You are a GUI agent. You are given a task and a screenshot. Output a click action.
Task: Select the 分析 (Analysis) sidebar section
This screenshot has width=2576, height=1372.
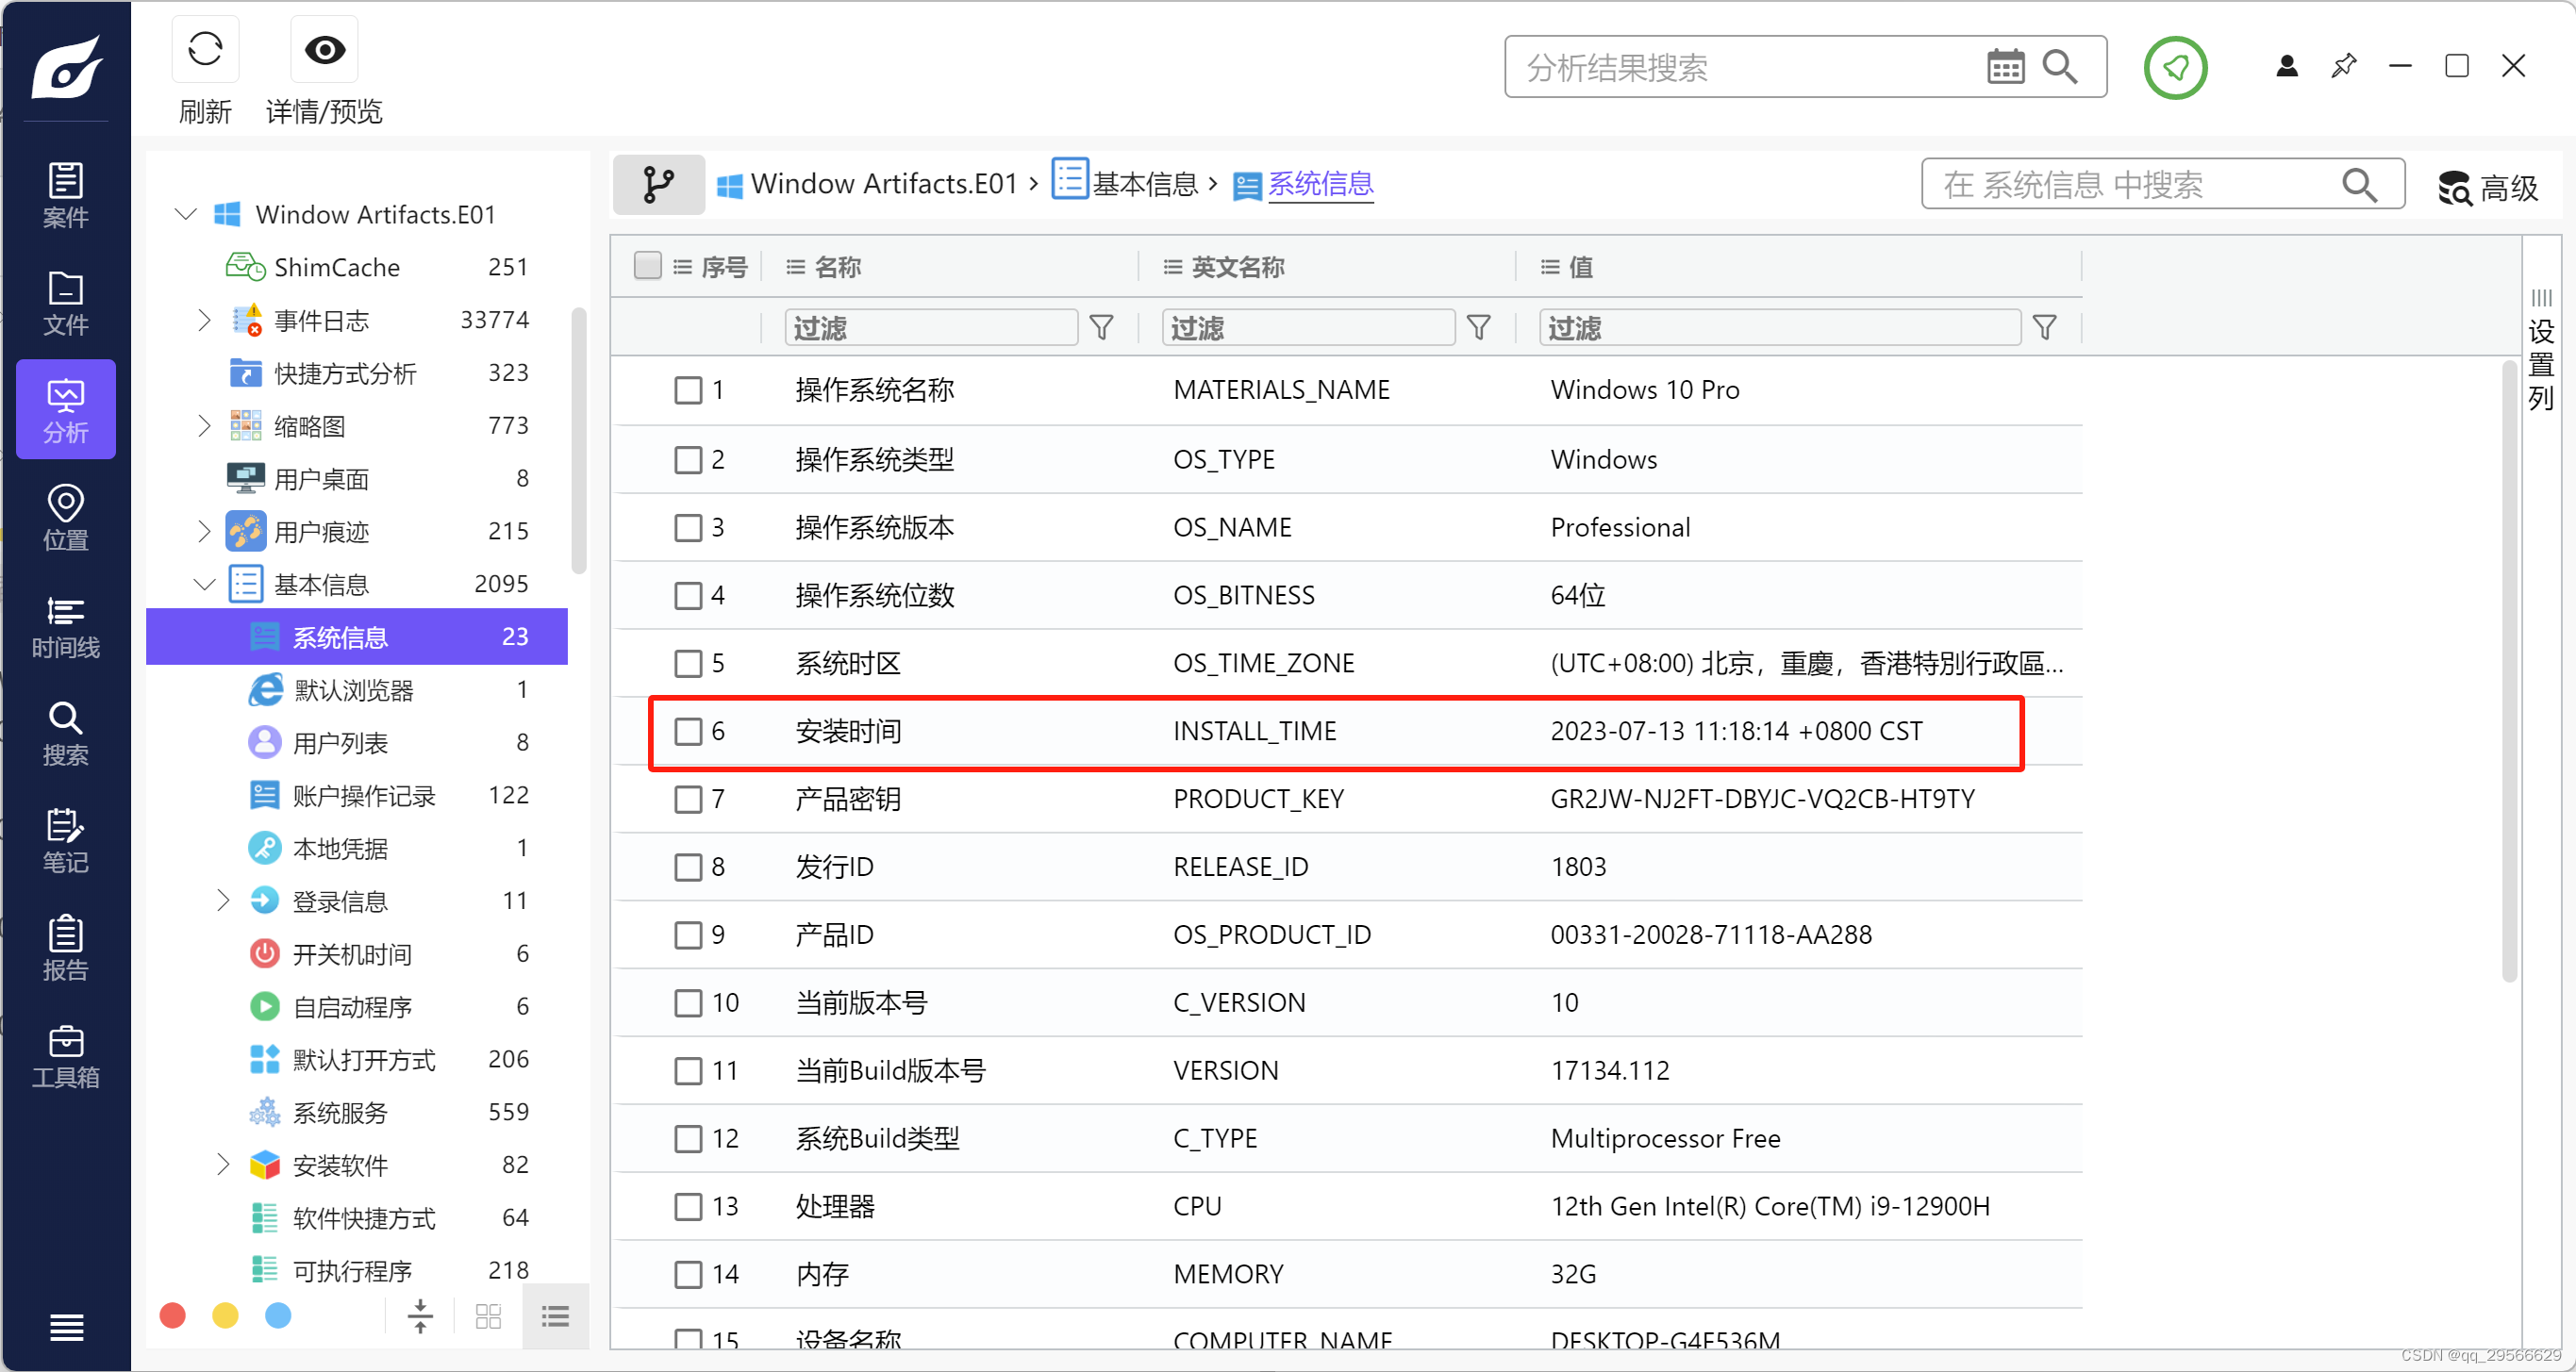click(x=66, y=409)
